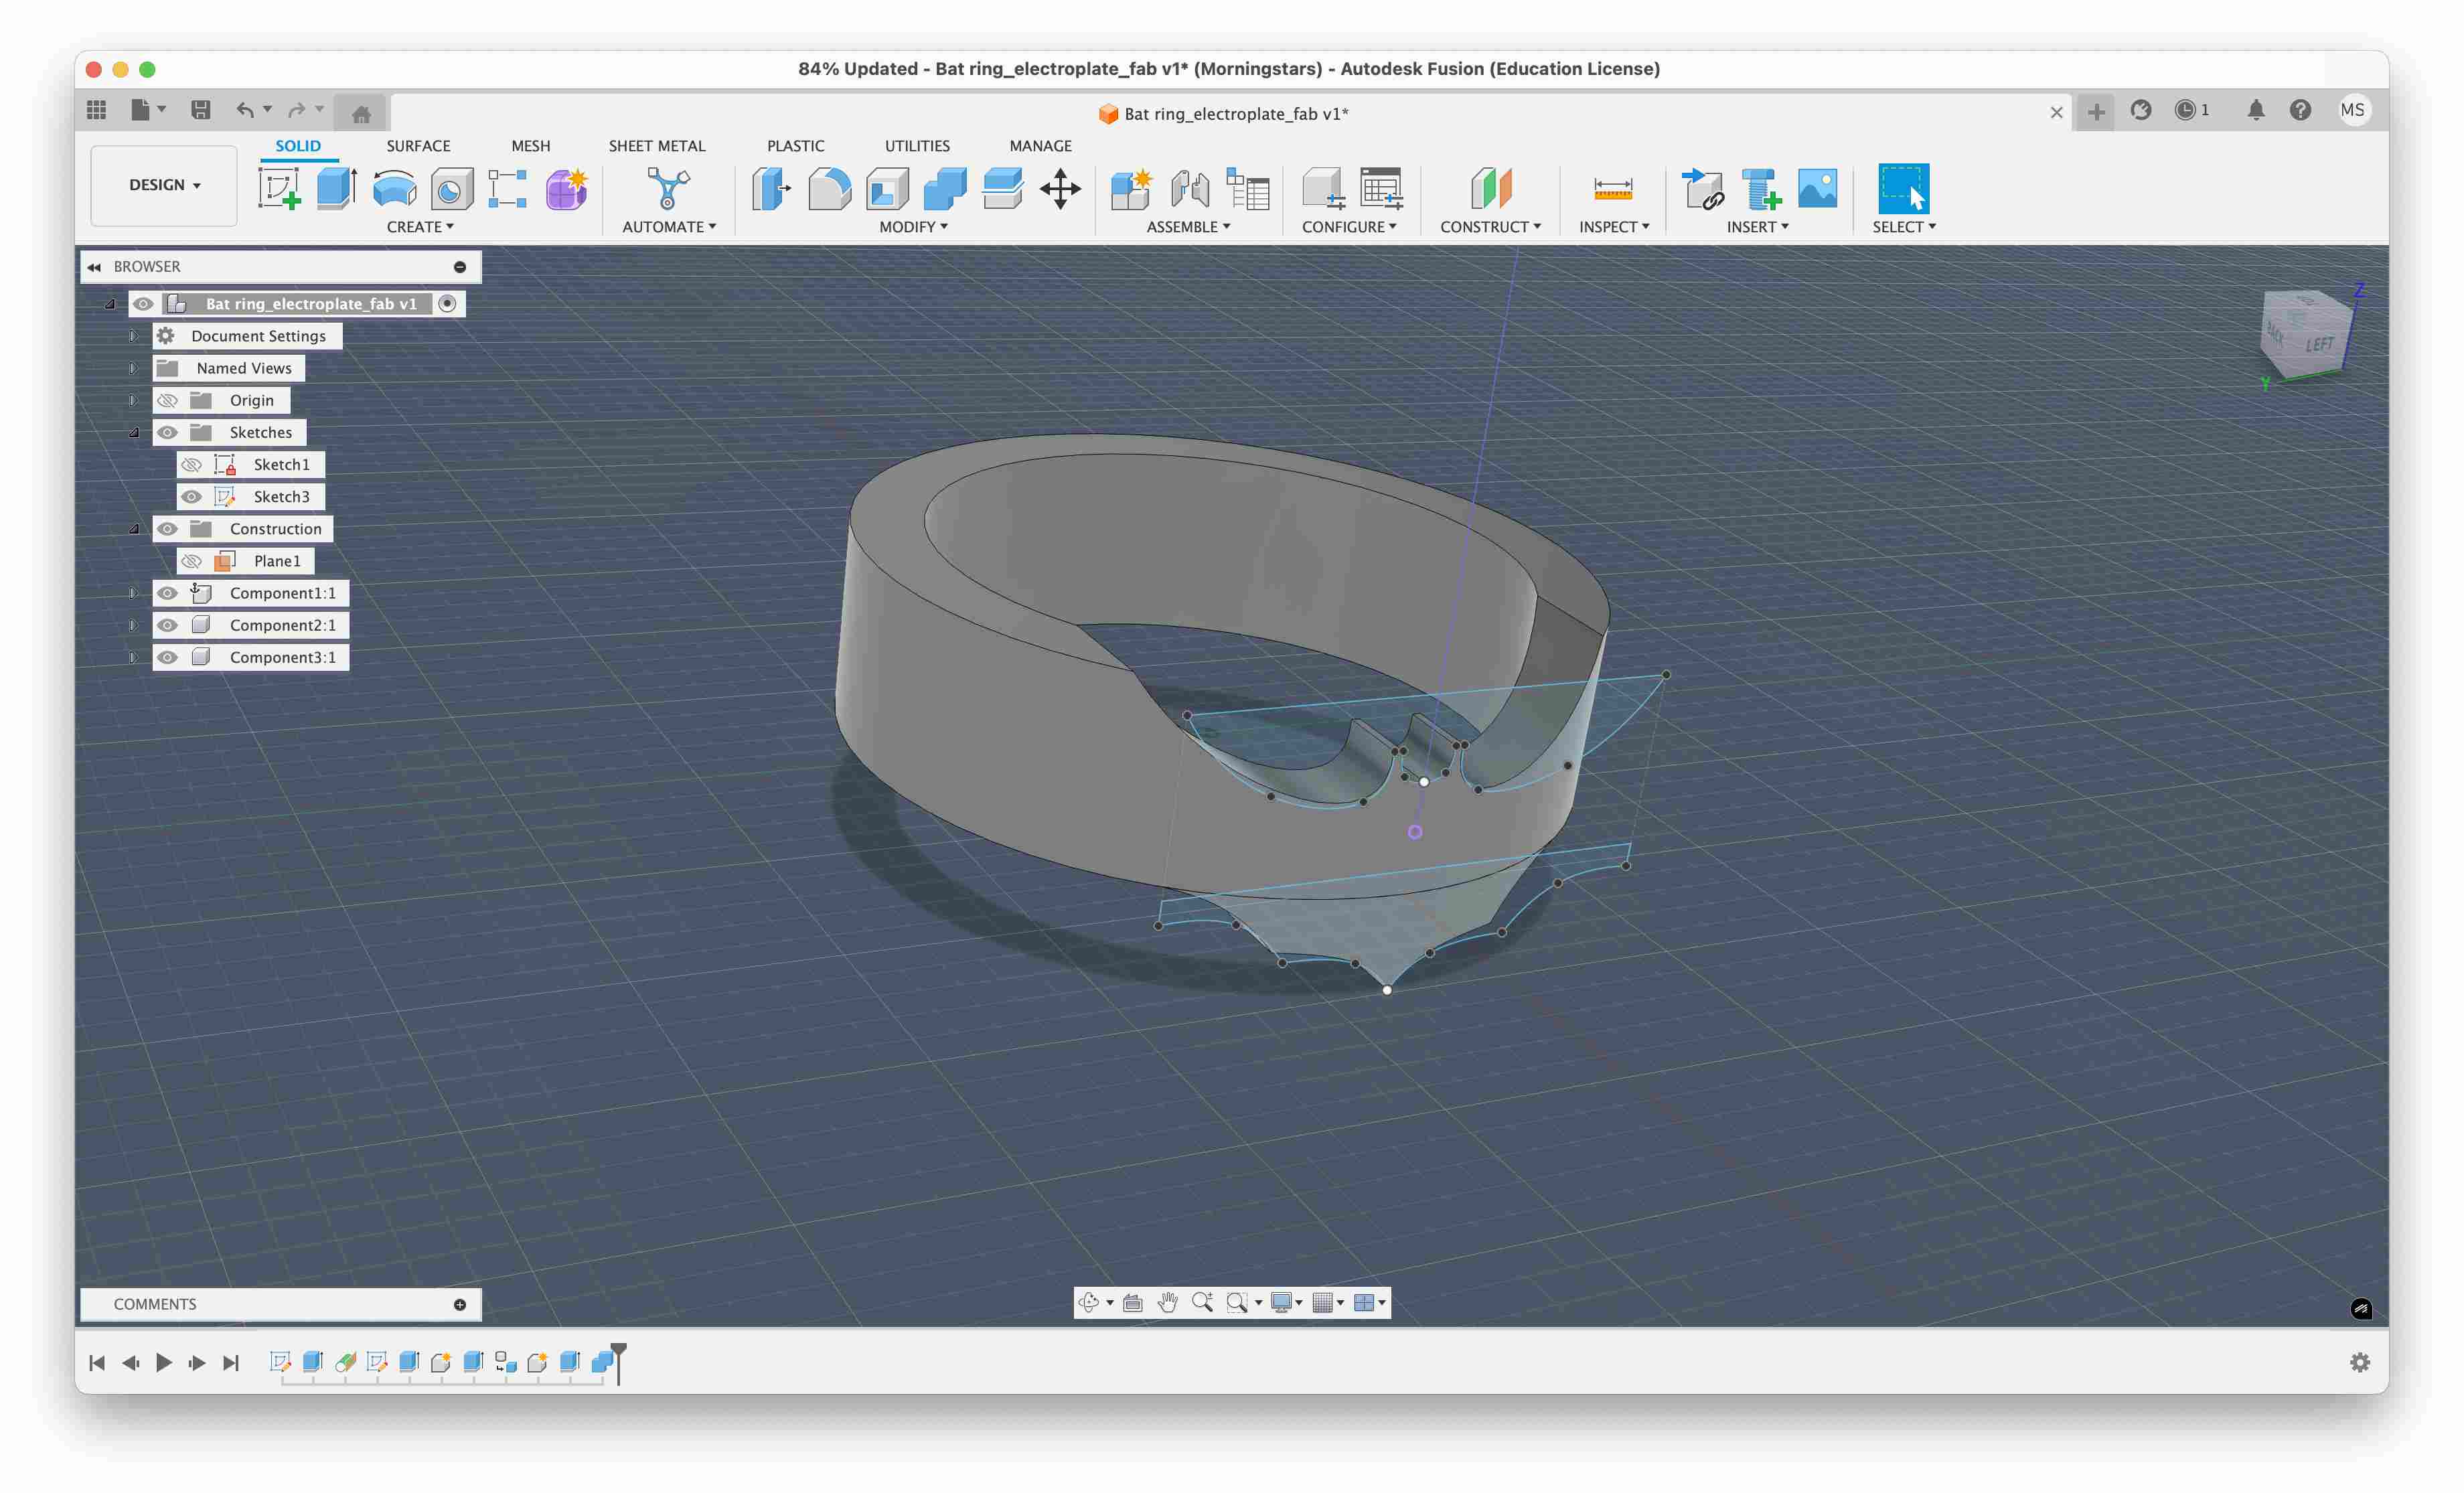The height and width of the screenshot is (1493, 2464).
Task: Hide Component1:1
Action: 167,593
